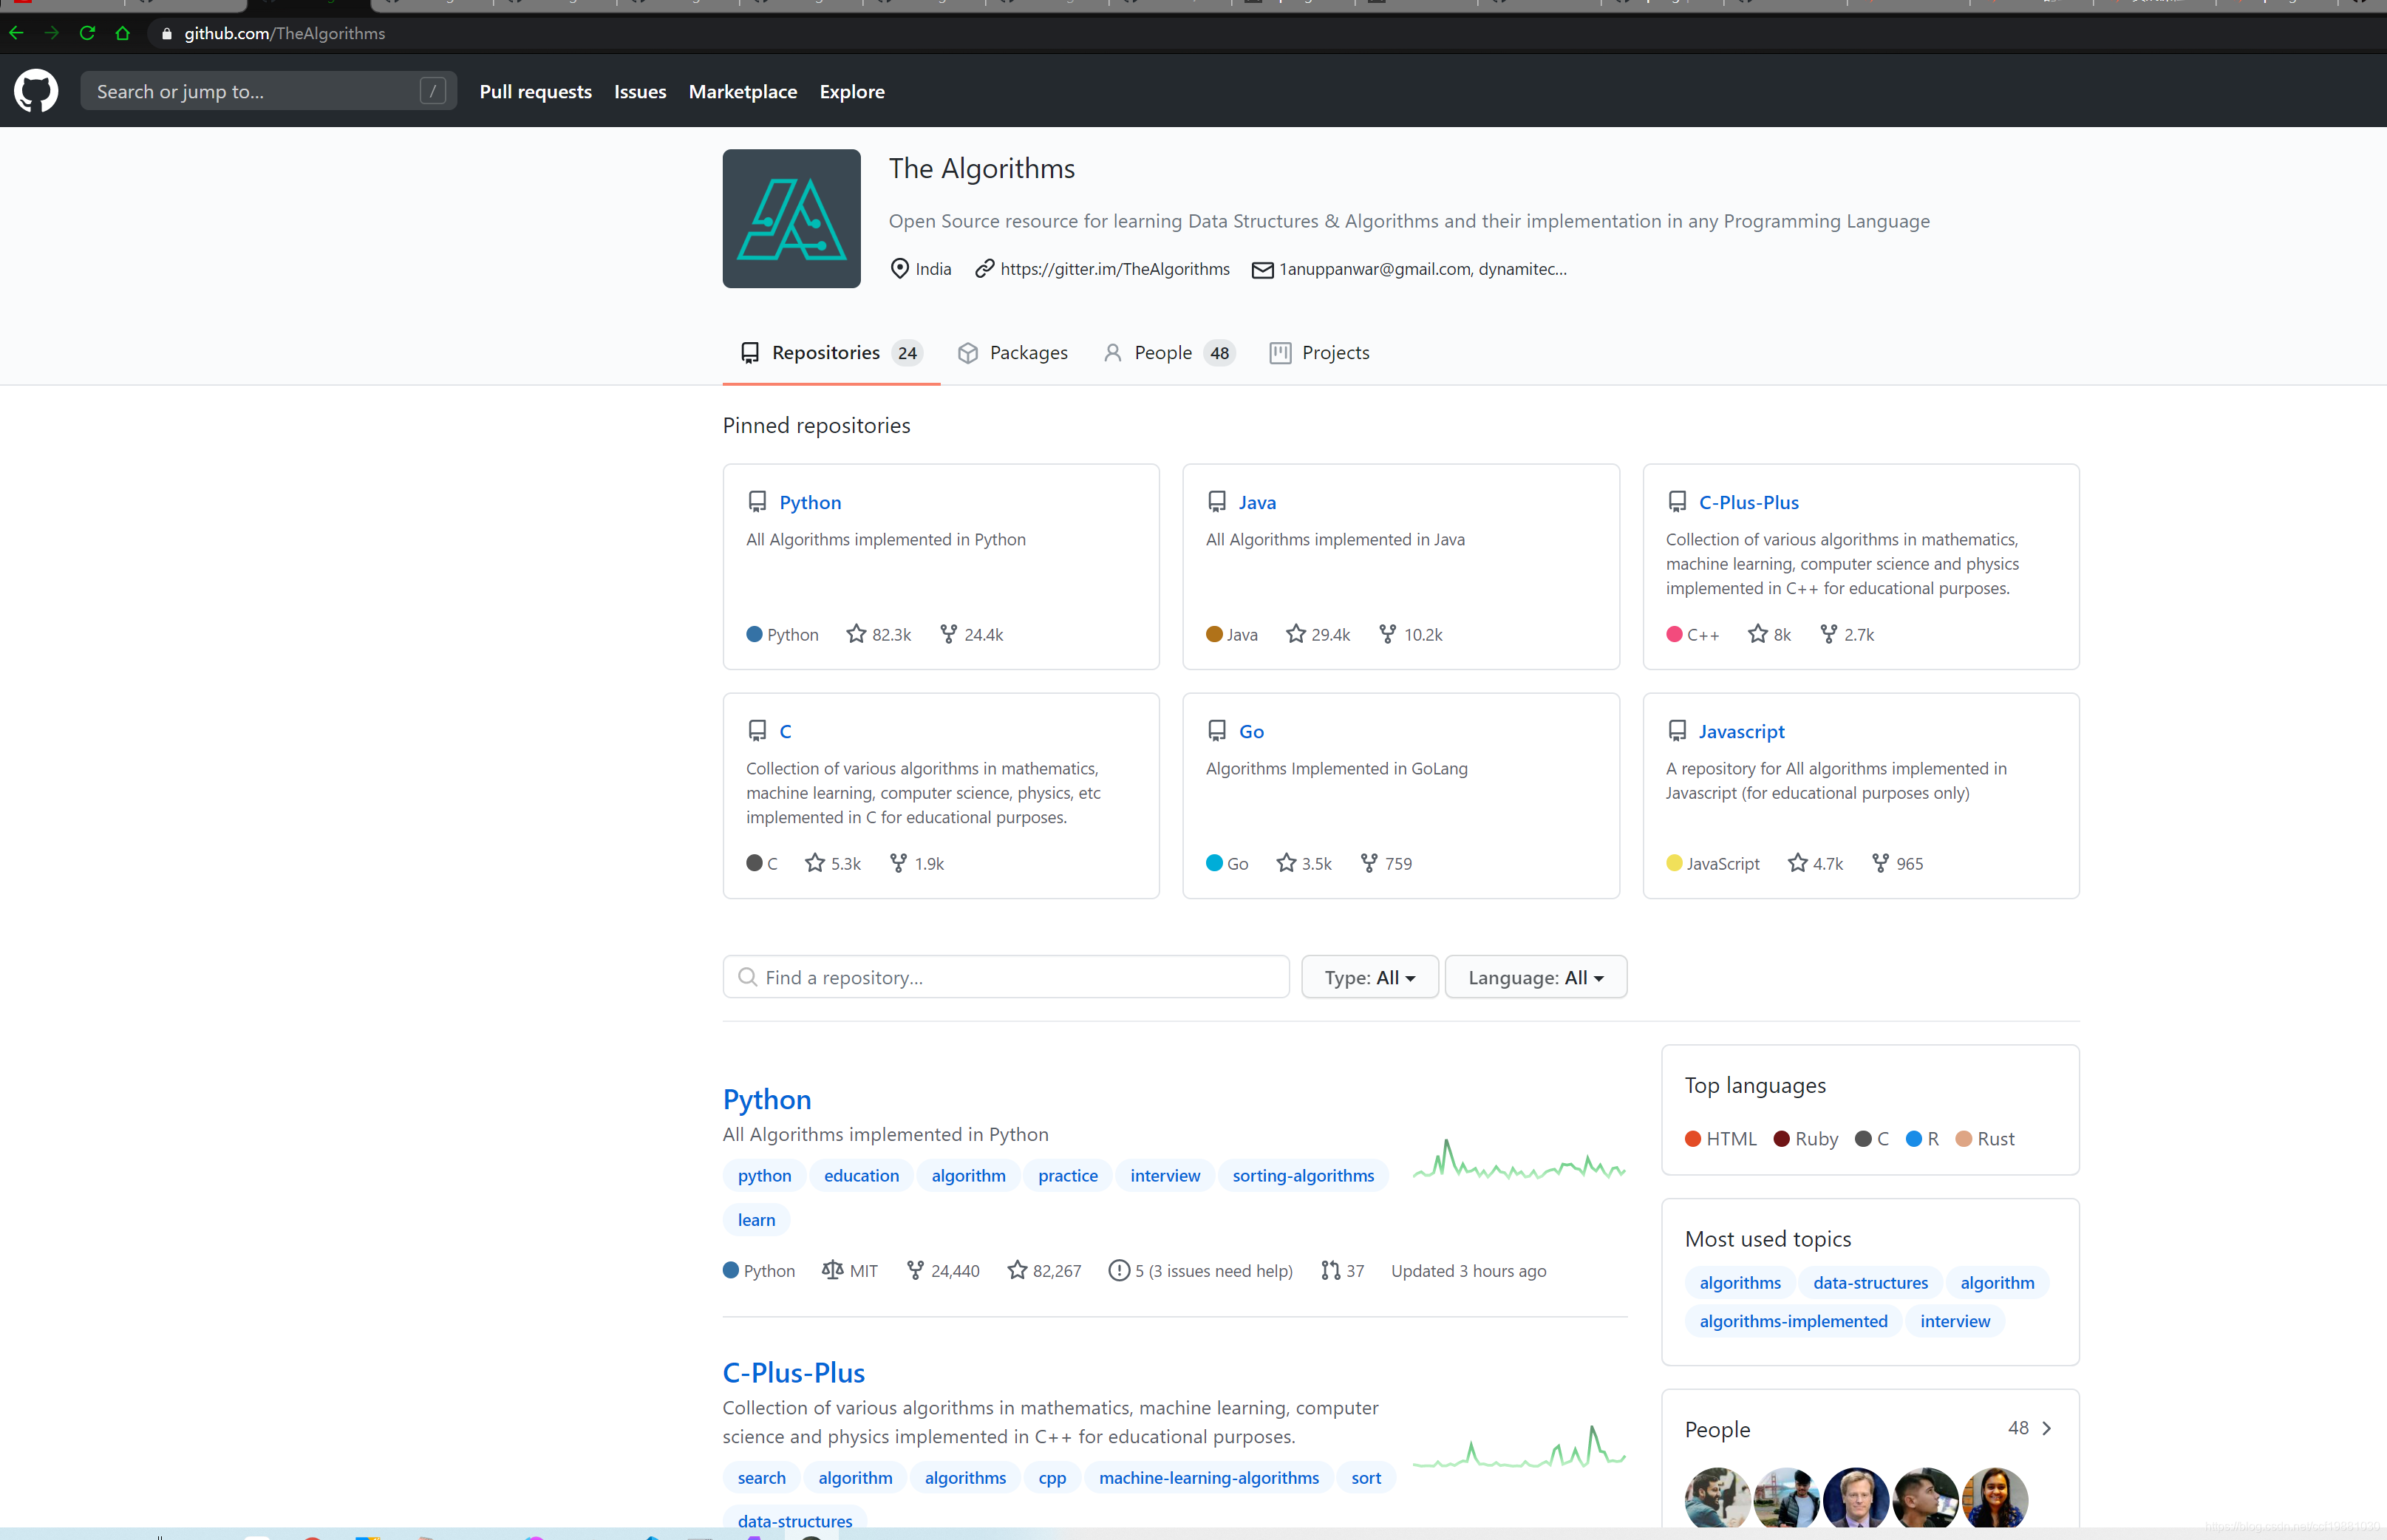Screen dimensions: 2387x1540
Task: Click the repository book icon on the C card
Action: point(757,730)
